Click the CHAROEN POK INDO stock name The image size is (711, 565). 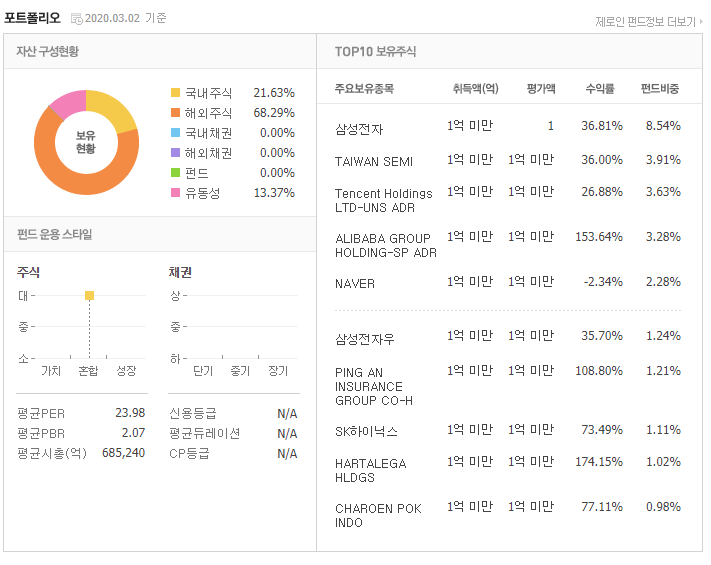[379, 516]
